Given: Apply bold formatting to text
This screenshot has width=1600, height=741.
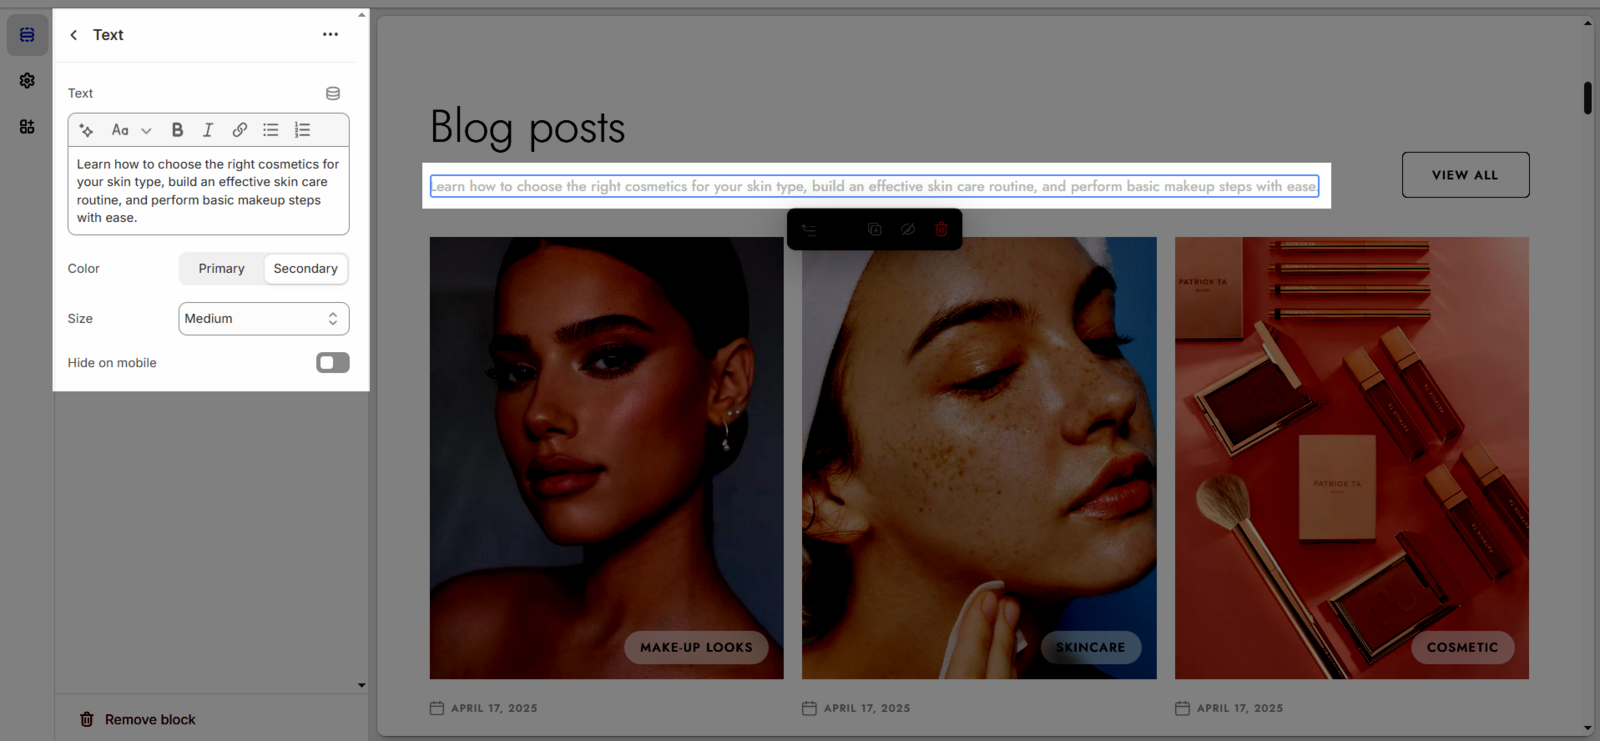Looking at the screenshot, I should click(x=177, y=130).
